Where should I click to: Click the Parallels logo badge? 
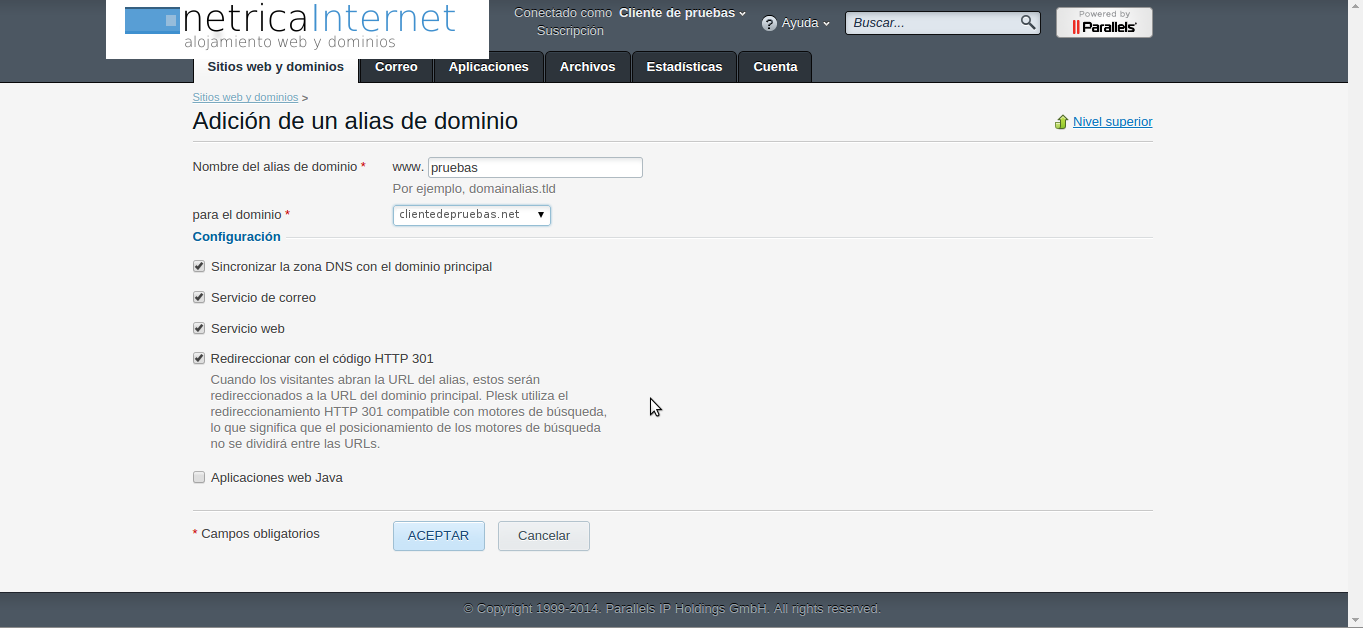[1104, 23]
